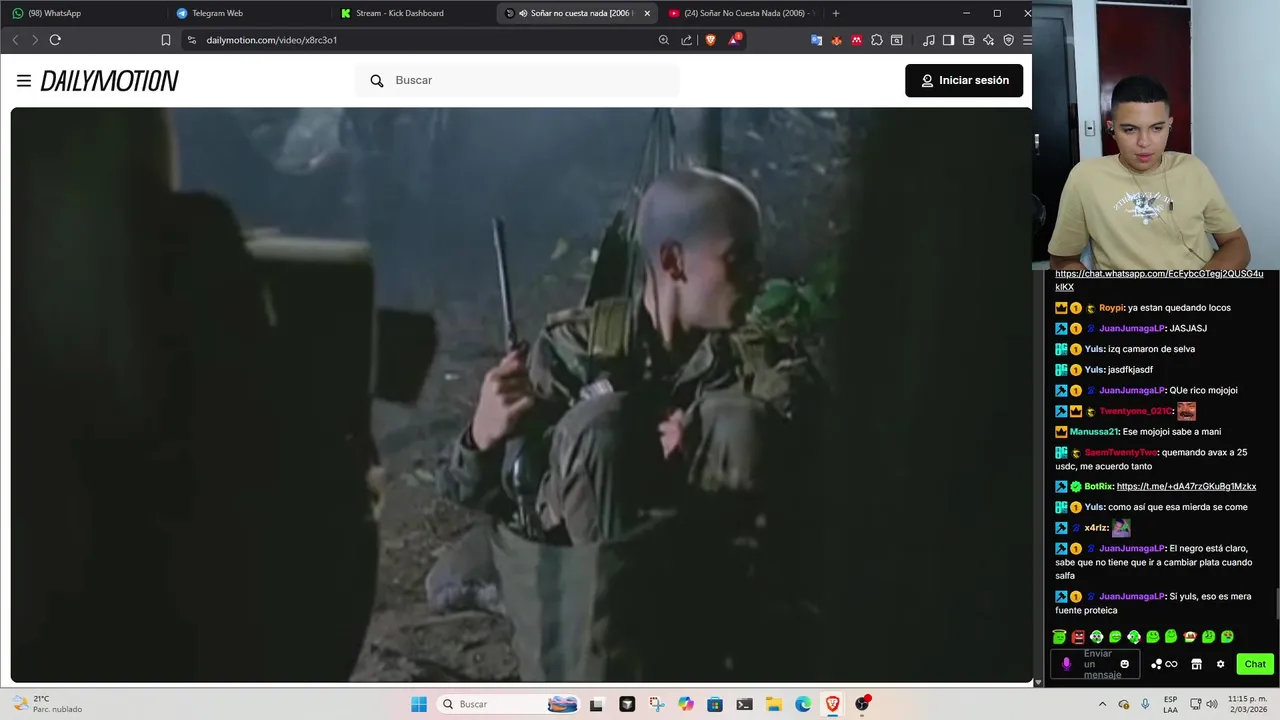Click the Dailymotion logo
Screen dimensions: 1280x720
(x=109, y=81)
